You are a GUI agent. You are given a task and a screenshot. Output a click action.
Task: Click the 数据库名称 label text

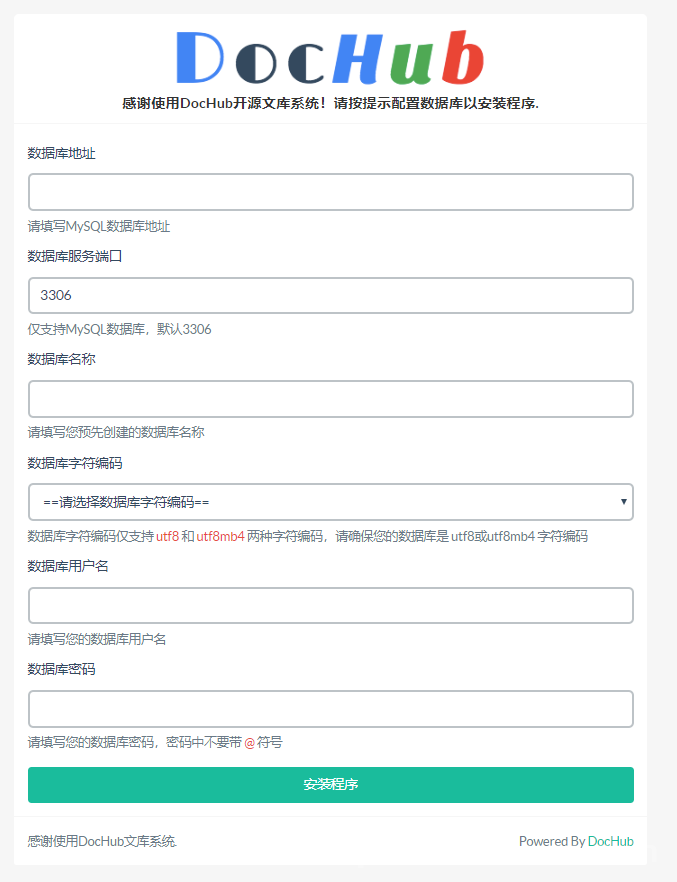(62, 359)
